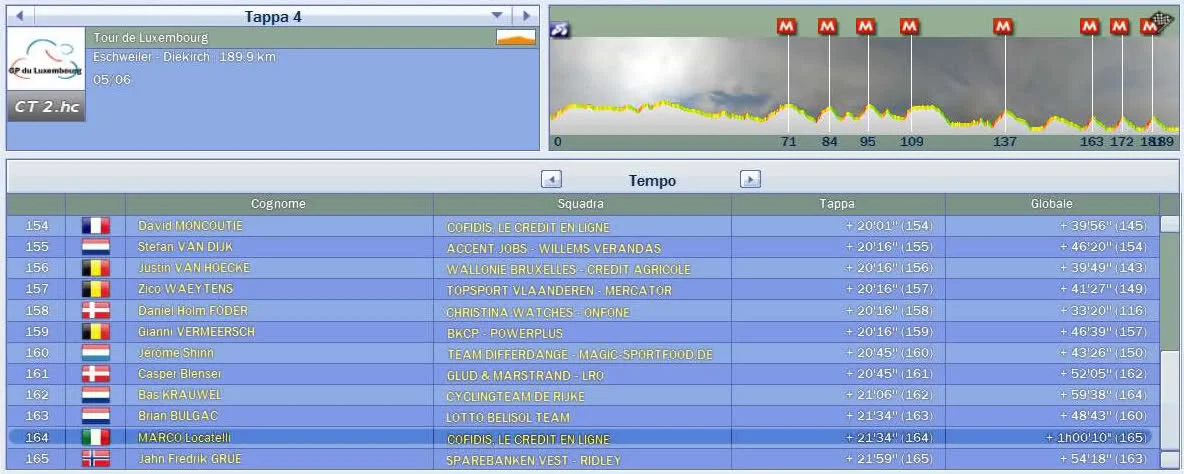Go to next stage with right arrow
1184x474 pixels.
[x=526, y=16]
